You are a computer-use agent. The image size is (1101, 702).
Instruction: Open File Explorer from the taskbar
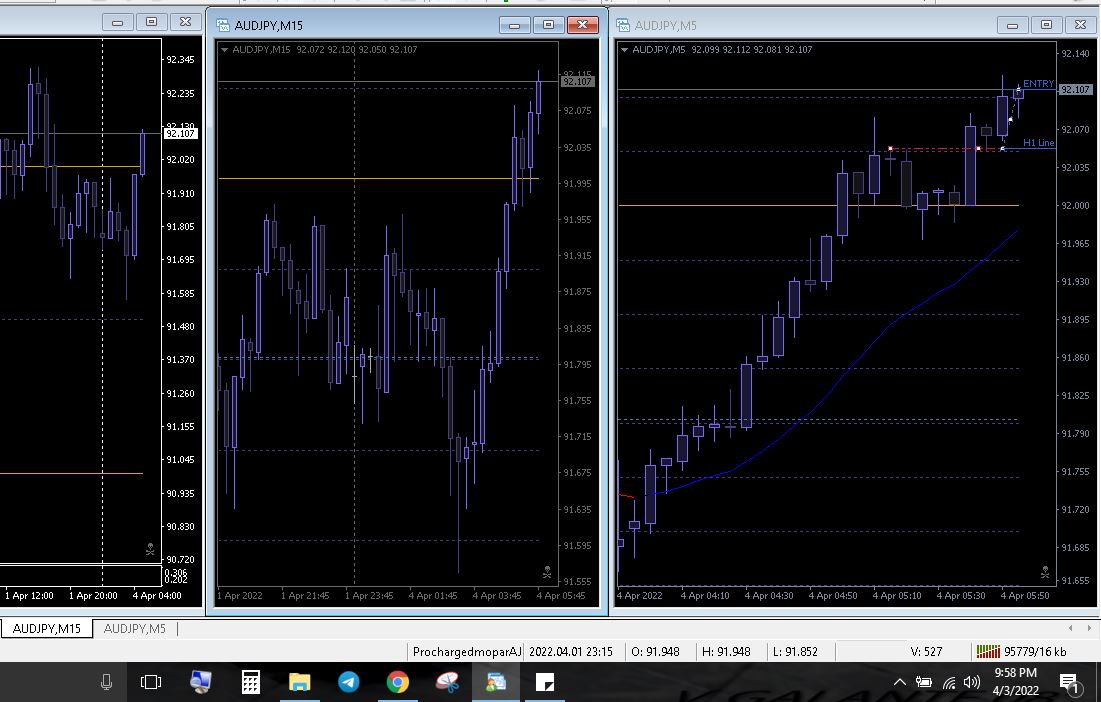(300, 682)
